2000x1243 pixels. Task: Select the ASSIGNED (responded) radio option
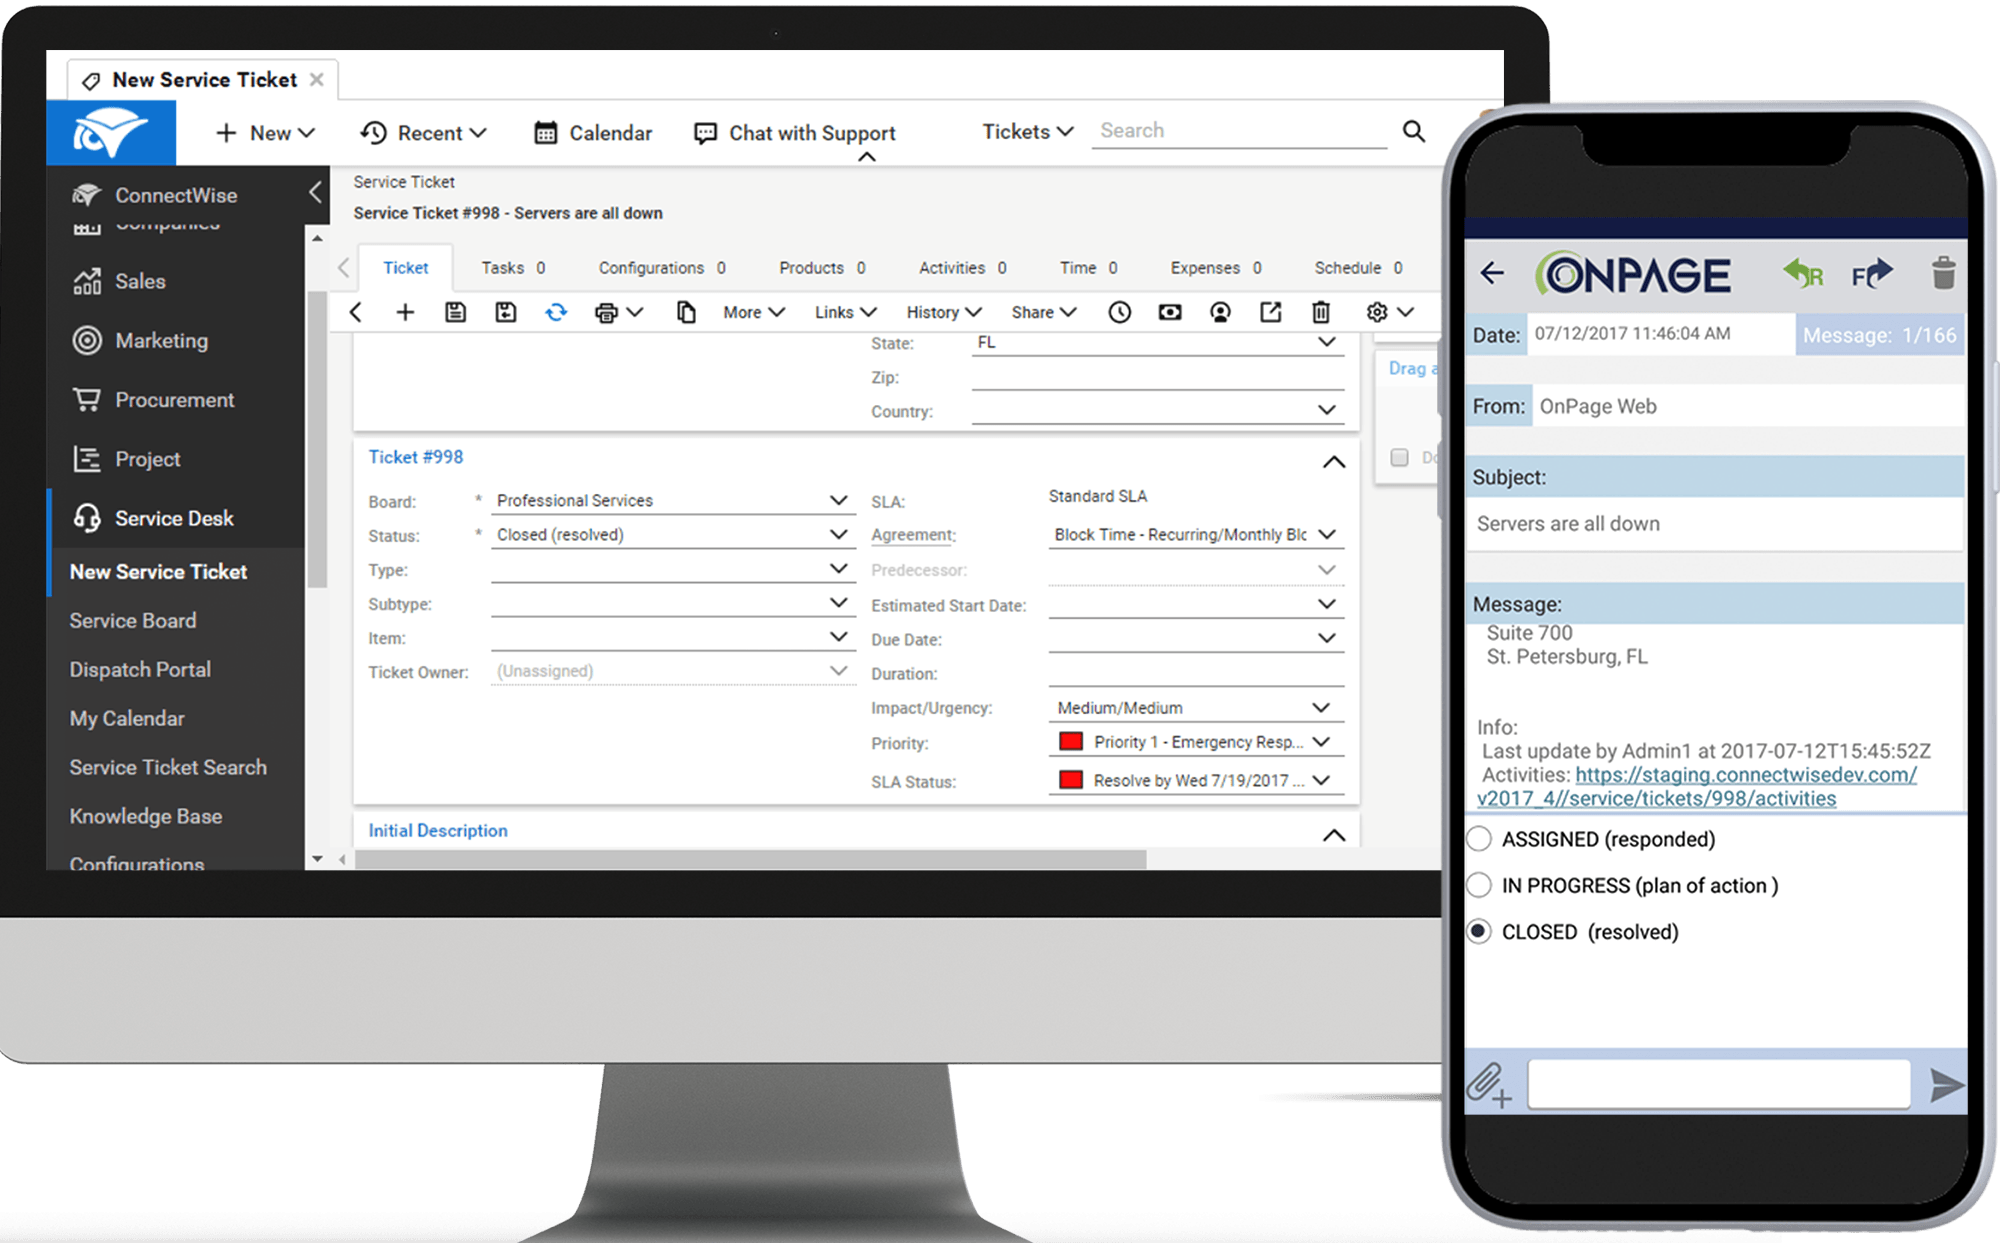pyautogui.click(x=1479, y=839)
